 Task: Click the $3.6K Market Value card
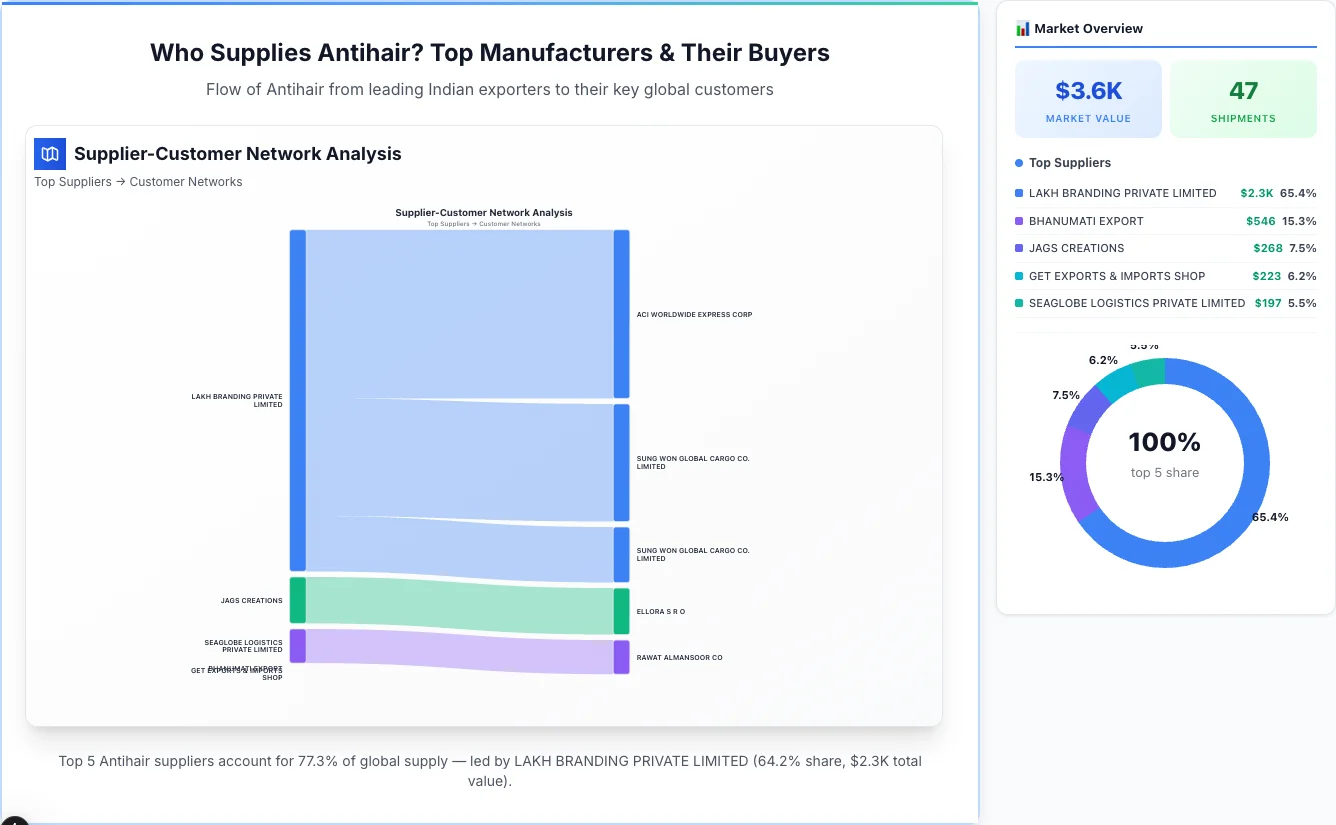[x=1088, y=98]
